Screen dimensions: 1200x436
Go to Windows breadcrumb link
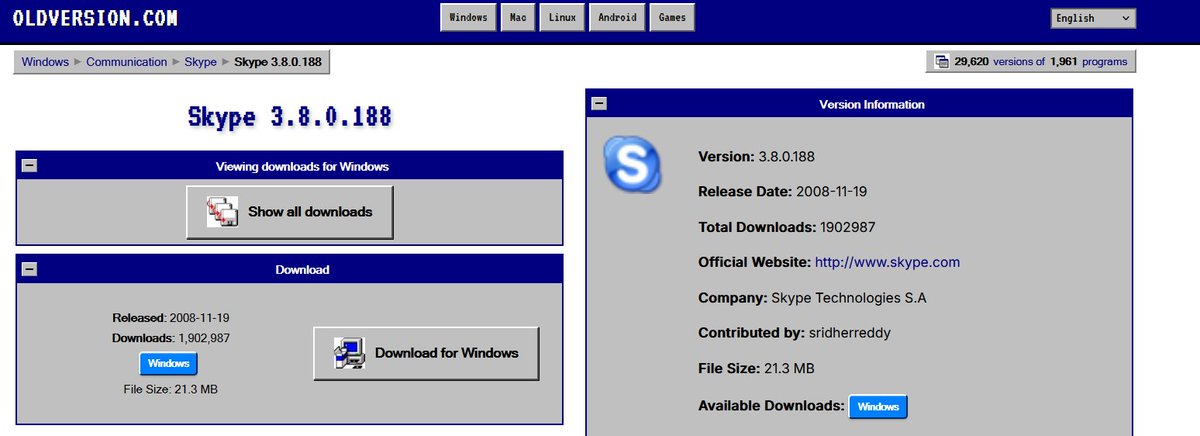[45, 62]
